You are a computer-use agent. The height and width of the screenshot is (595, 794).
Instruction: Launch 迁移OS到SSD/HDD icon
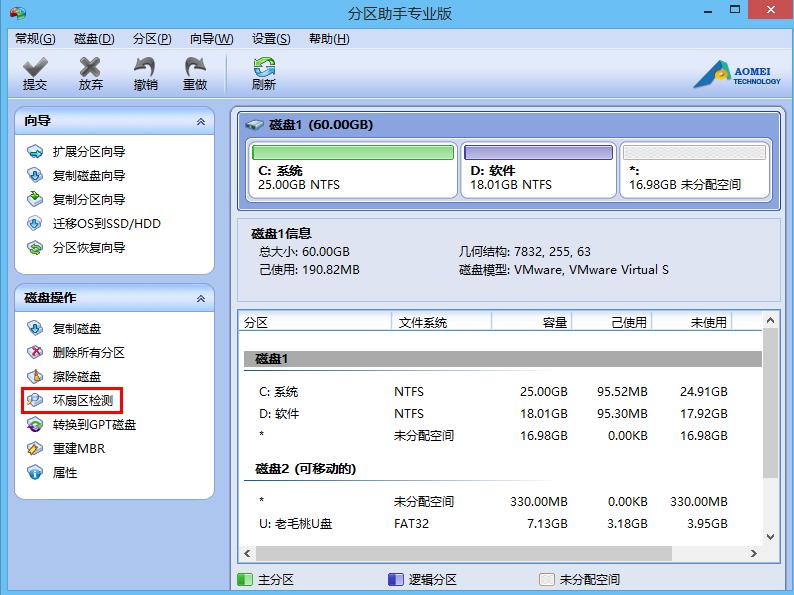(x=35, y=223)
